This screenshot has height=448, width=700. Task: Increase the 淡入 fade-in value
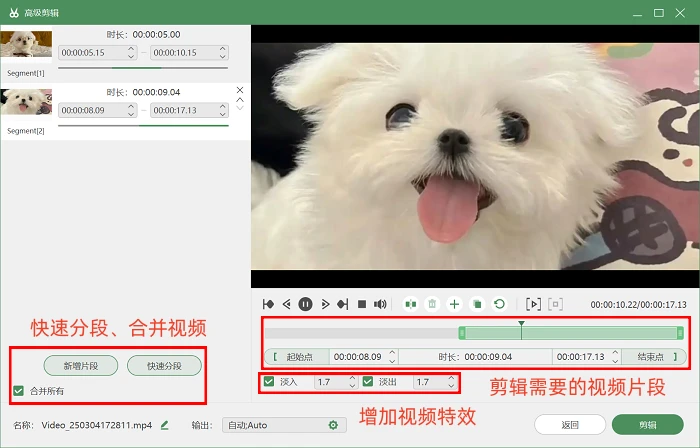(x=352, y=378)
